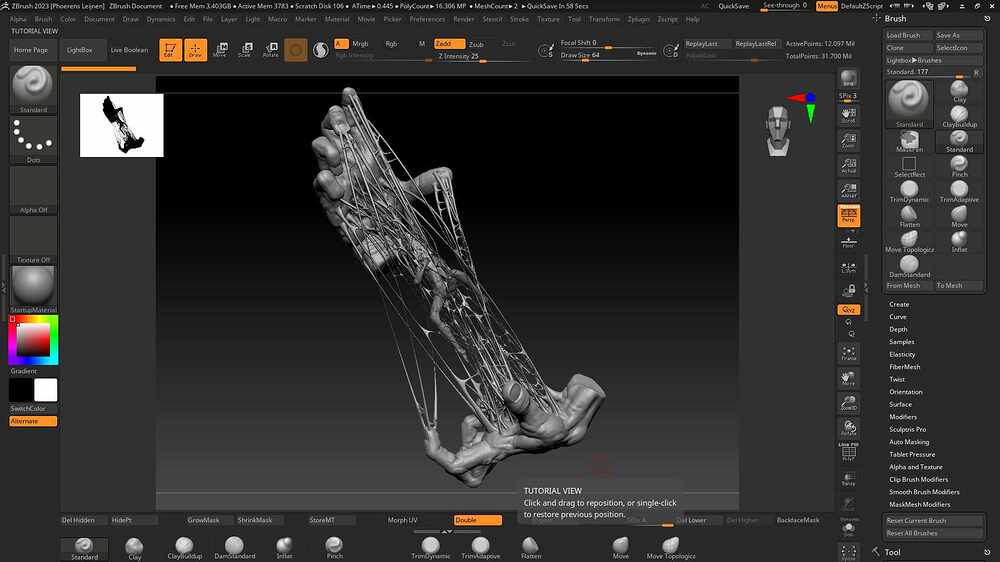
Task: Expand the Tablet Pressure section
Action: (x=912, y=454)
